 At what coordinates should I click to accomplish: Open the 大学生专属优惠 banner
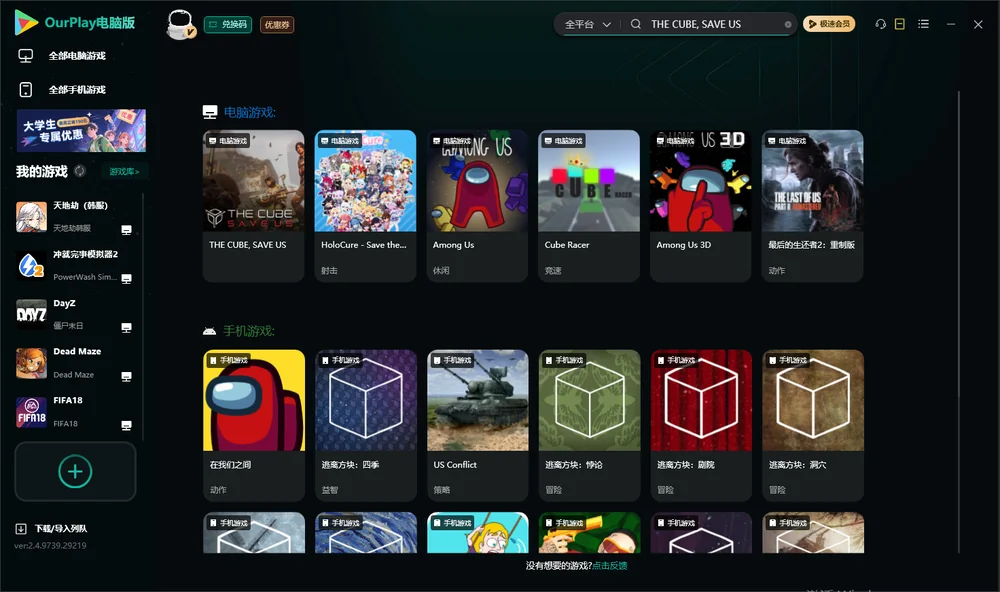coord(81,131)
